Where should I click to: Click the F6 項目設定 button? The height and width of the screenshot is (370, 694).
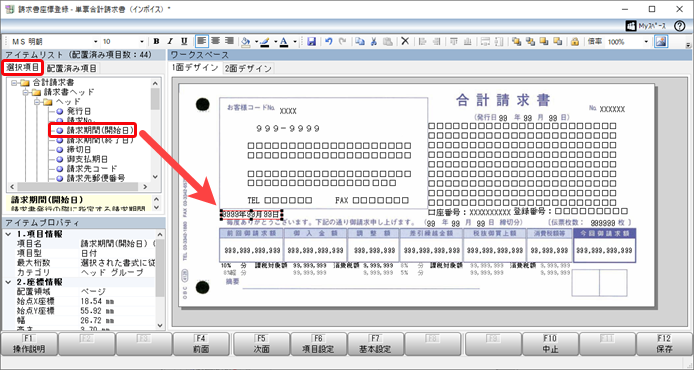coord(318,344)
